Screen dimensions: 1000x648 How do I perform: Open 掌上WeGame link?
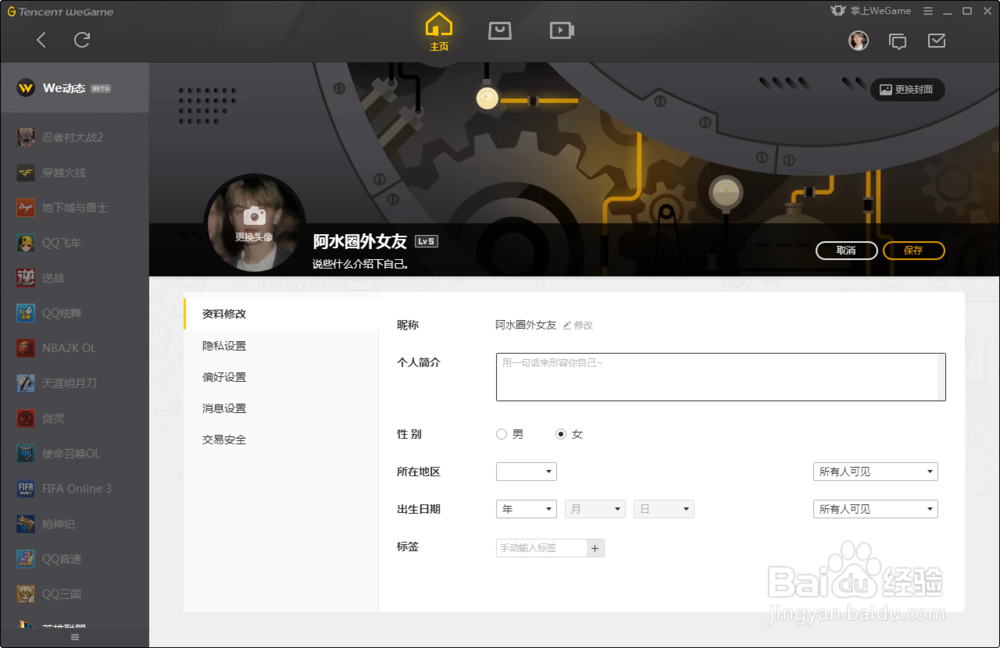click(871, 11)
